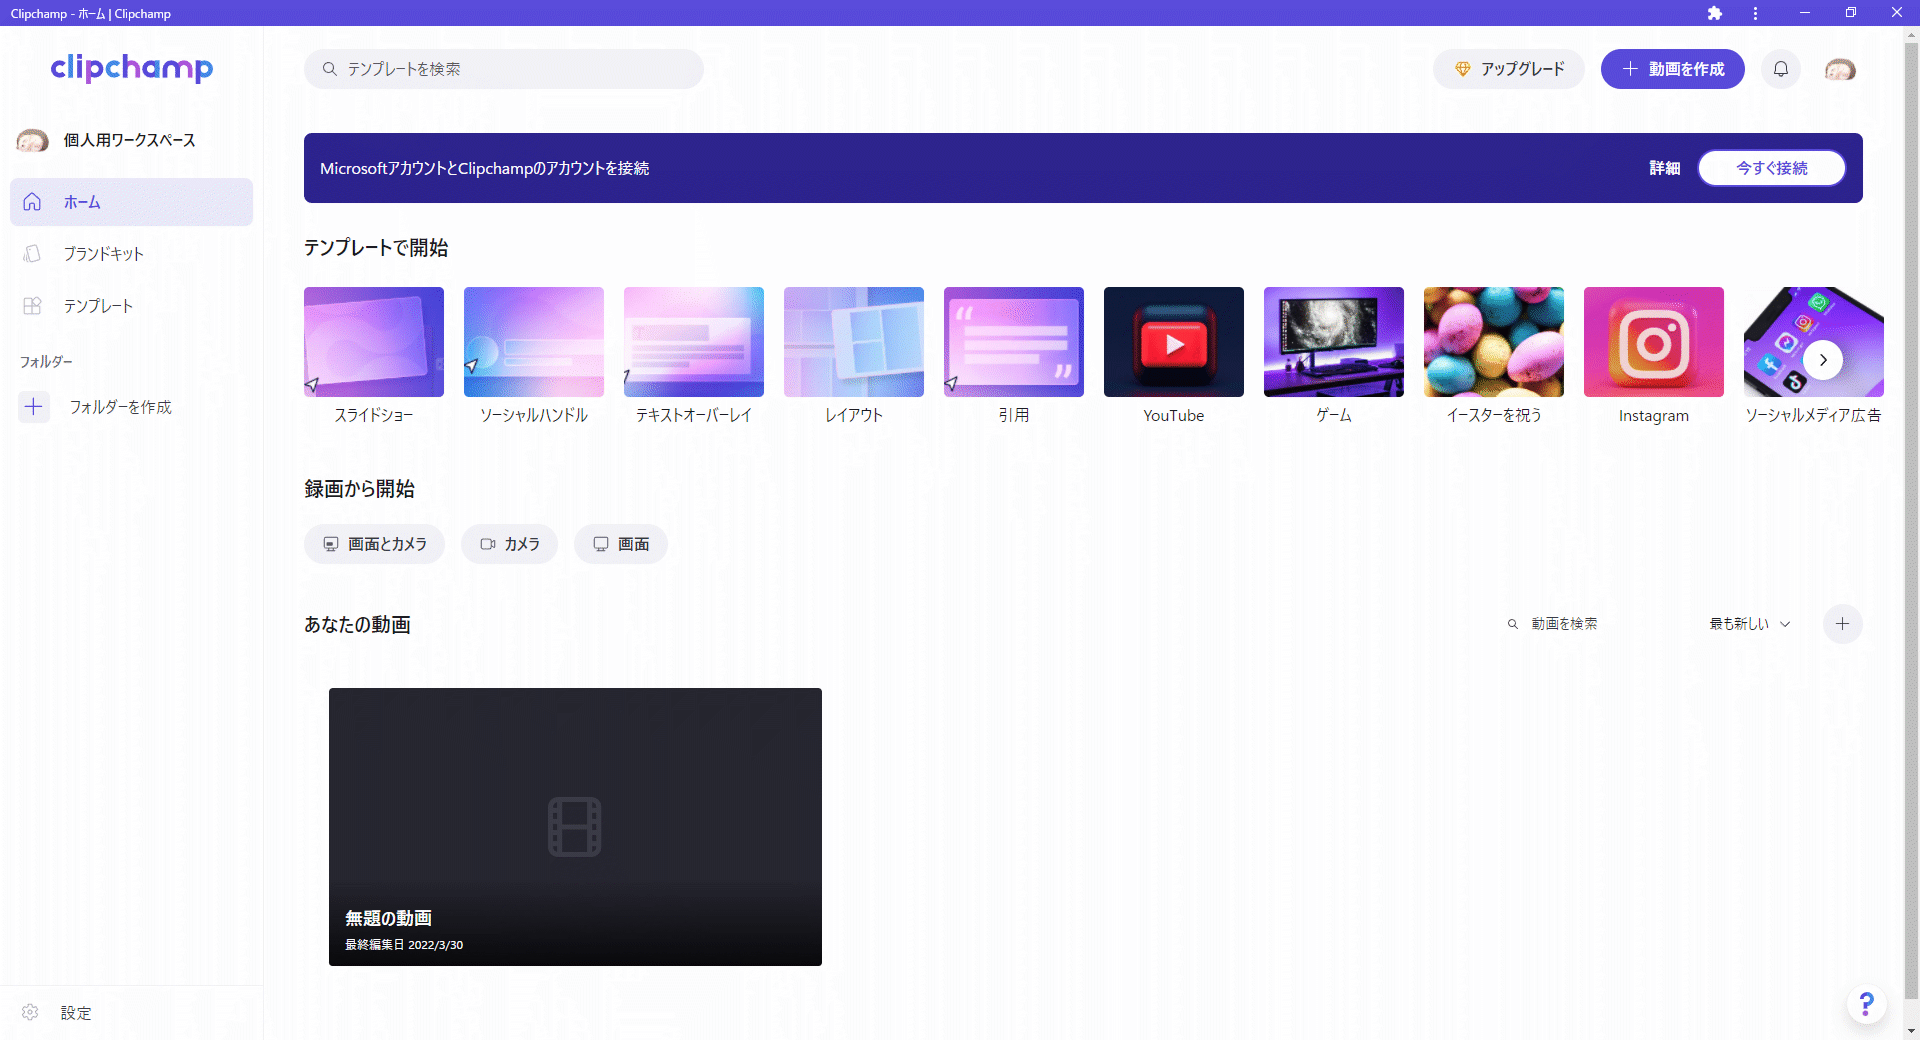Click the 動画を作成 button

[1672, 69]
